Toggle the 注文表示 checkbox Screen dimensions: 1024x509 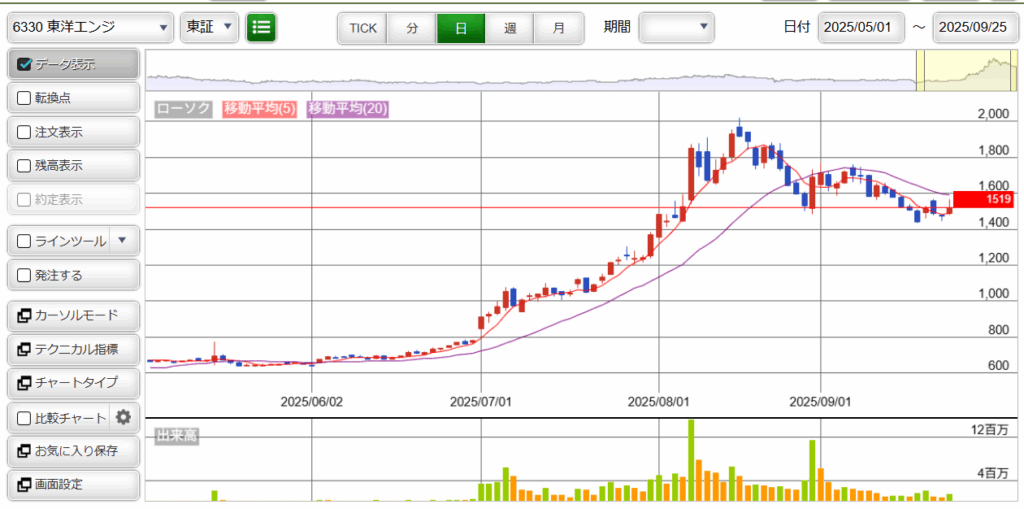pyautogui.click(x=26, y=132)
